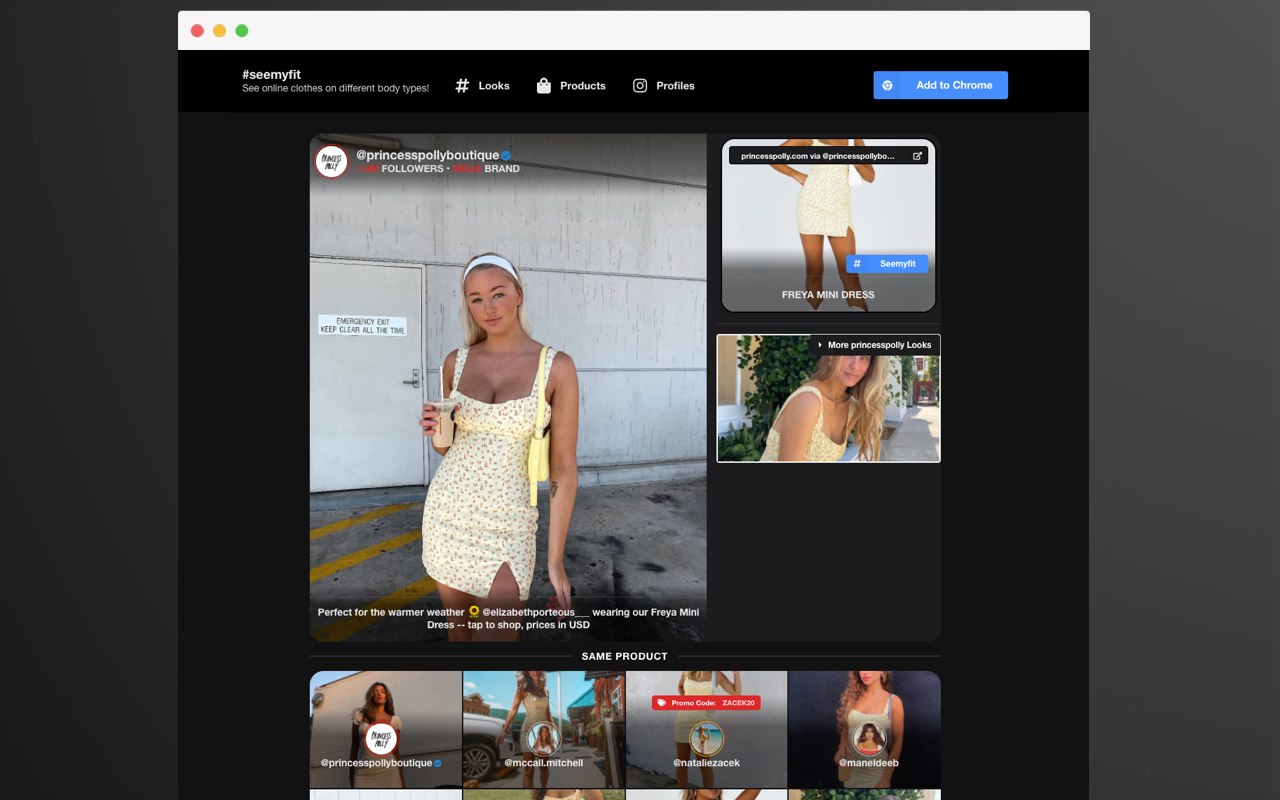This screenshot has width=1280, height=800.
Task: Click @nataliezacek username label
Action: click(706, 763)
